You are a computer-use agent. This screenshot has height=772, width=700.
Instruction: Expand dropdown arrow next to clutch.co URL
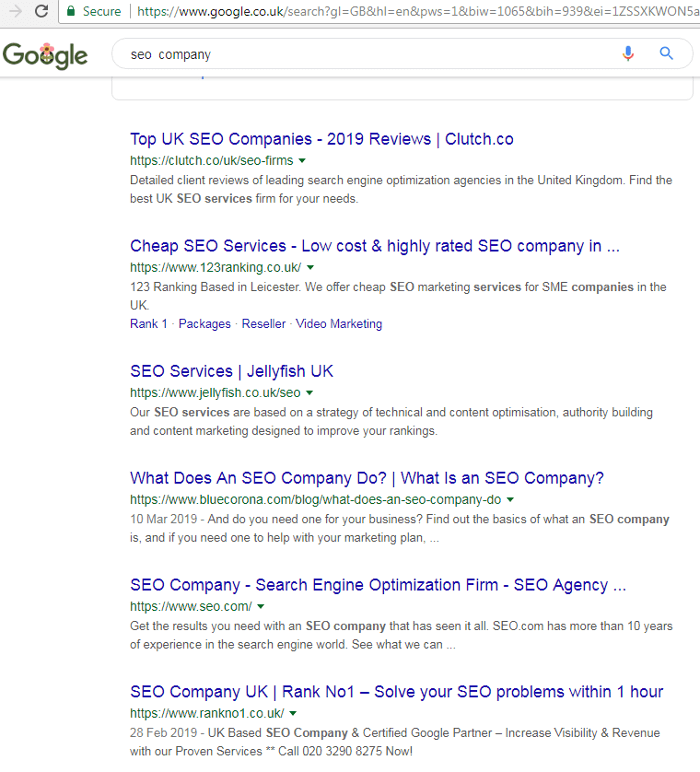(x=302, y=160)
